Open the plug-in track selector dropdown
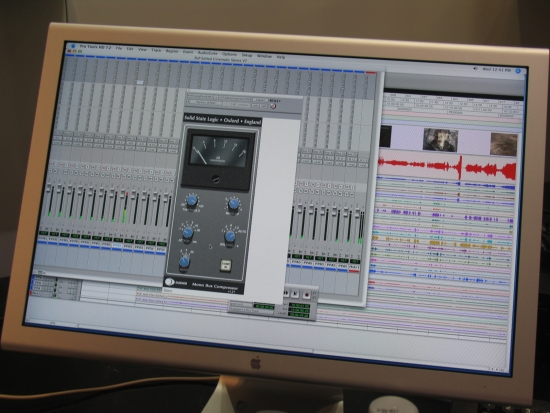Screen dimensions: 550x413 pyautogui.click(x=203, y=96)
